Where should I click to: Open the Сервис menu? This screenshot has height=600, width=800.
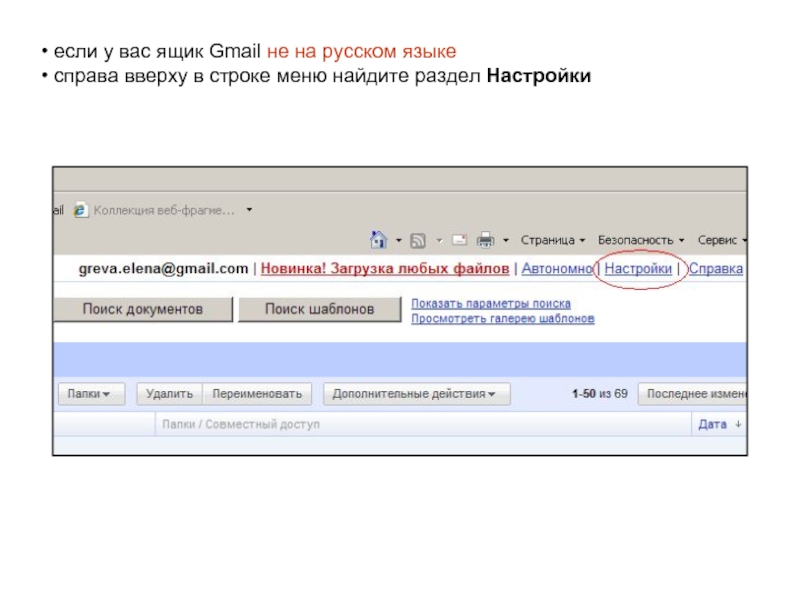[x=720, y=240]
